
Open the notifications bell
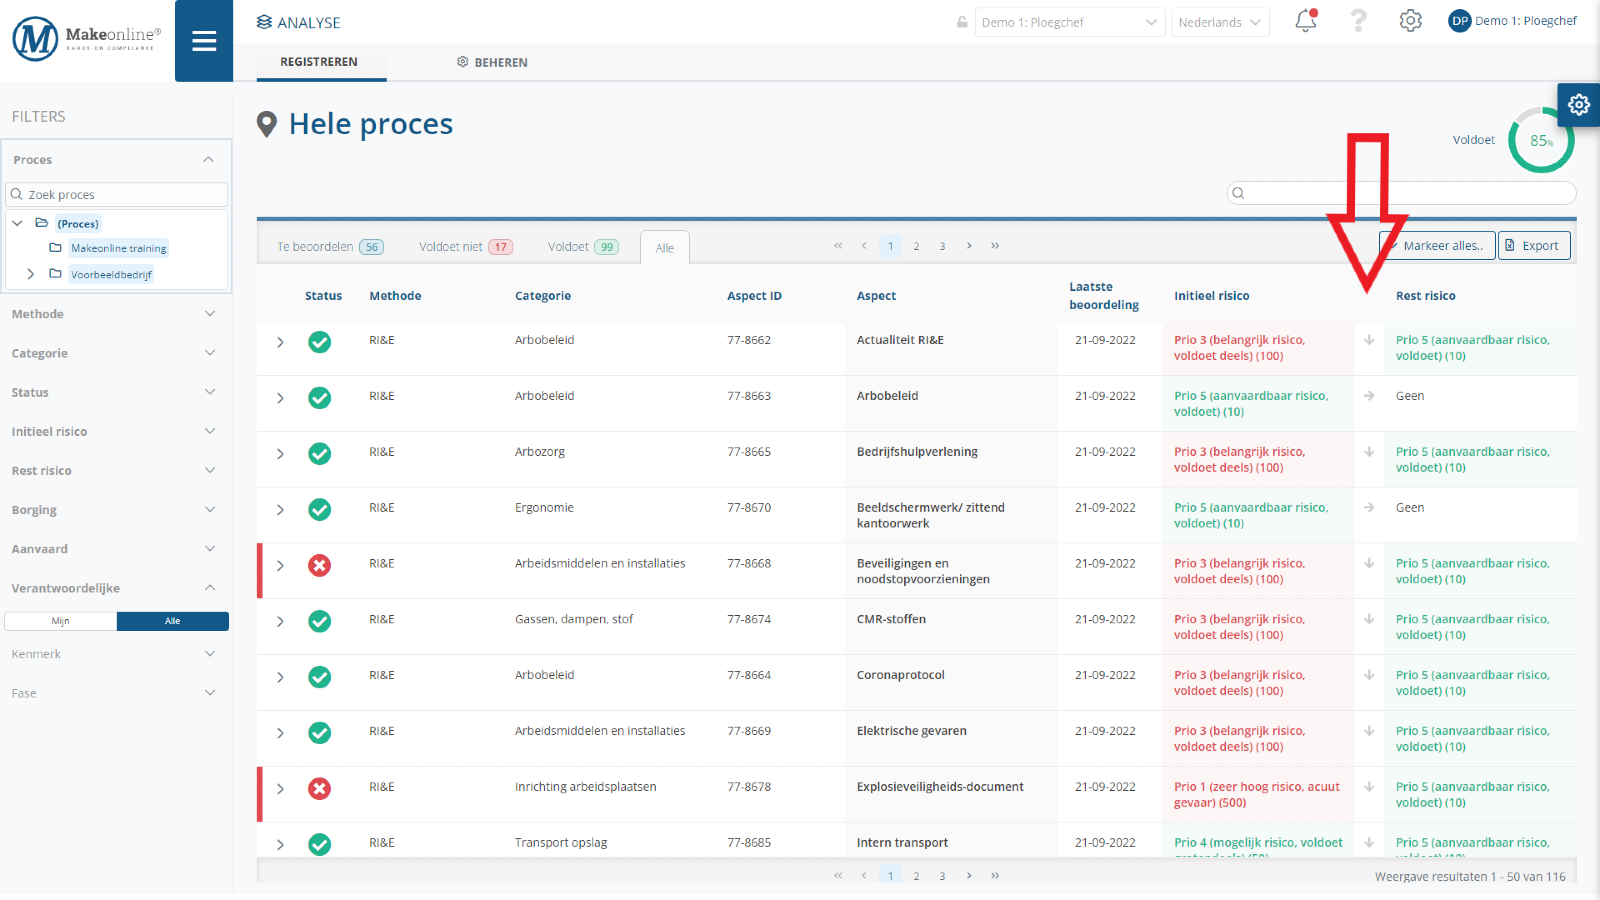pyautogui.click(x=1306, y=21)
